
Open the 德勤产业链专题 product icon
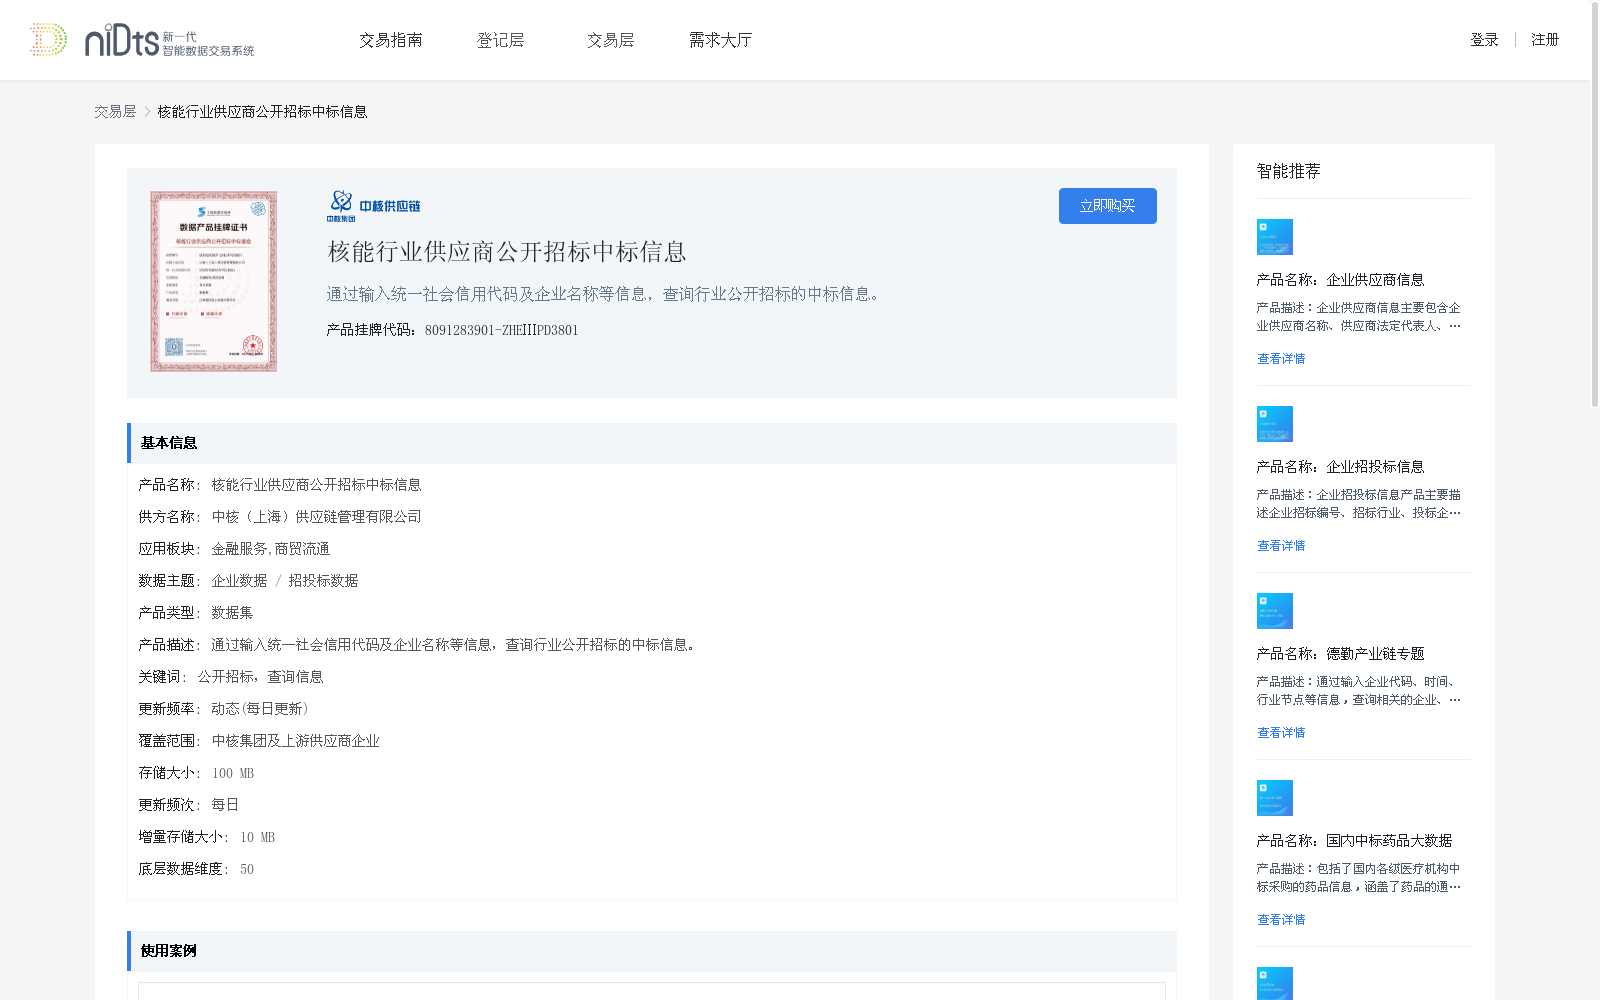(x=1275, y=611)
